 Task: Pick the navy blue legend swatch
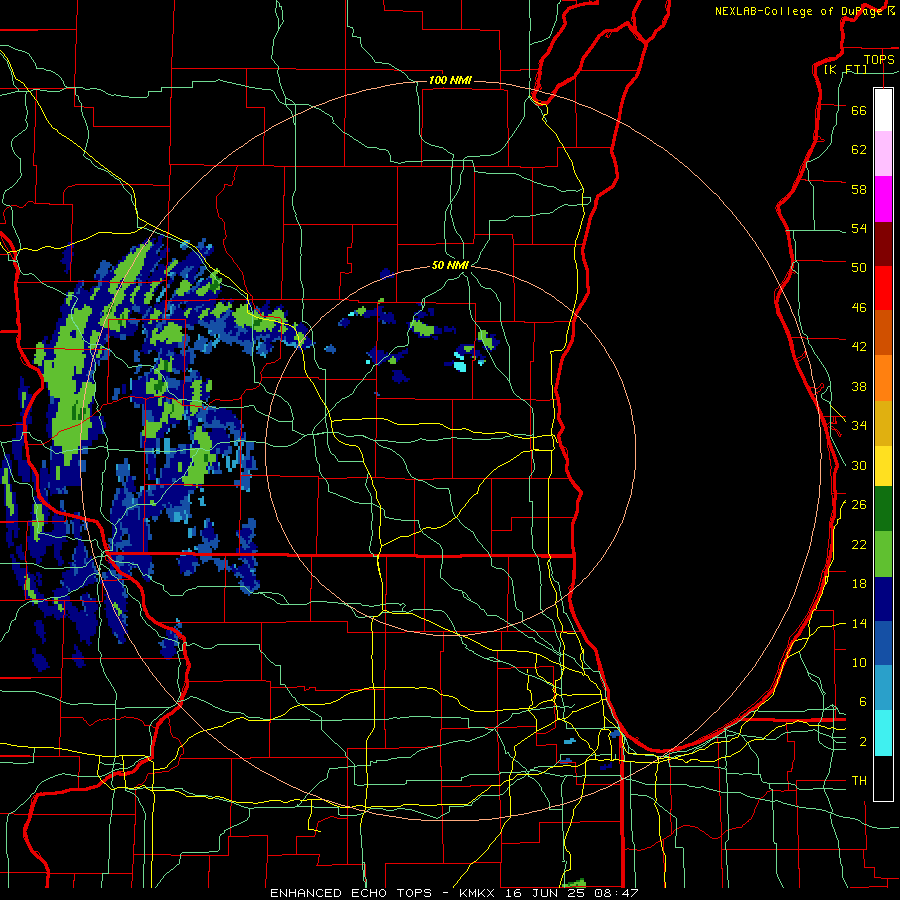pos(883,599)
